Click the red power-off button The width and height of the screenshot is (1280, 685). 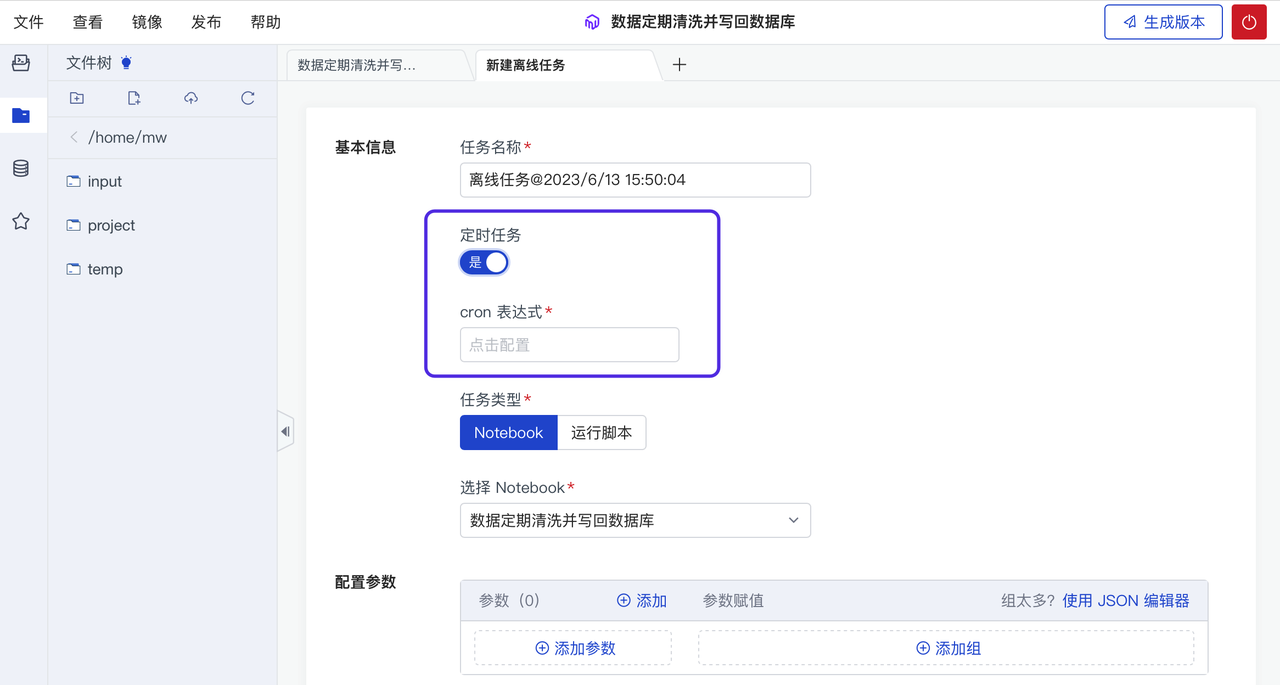click(1249, 21)
